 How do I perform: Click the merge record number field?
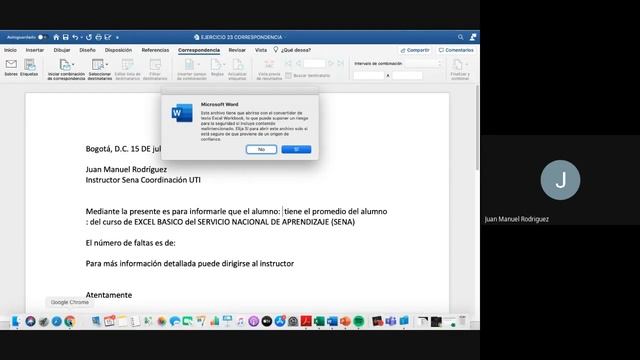tap(315, 63)
